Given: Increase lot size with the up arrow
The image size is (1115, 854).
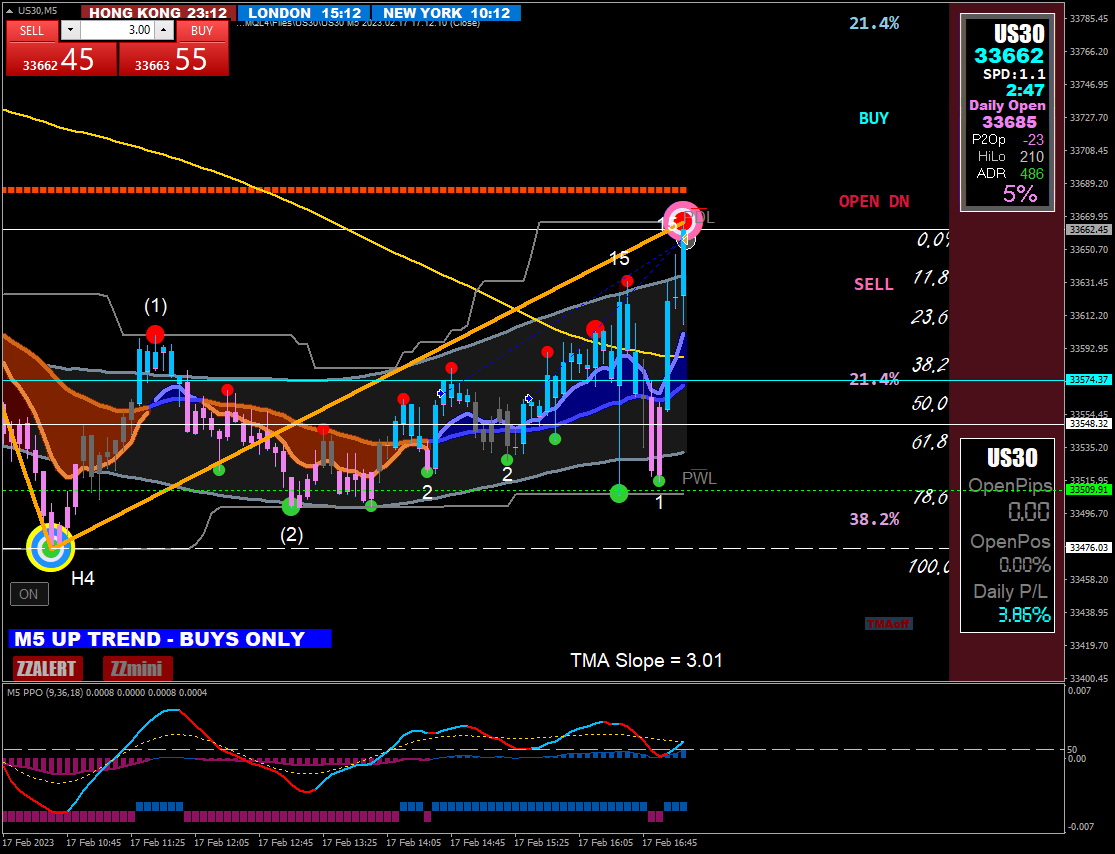Looking at the screenshot, I should pos(164,30).
